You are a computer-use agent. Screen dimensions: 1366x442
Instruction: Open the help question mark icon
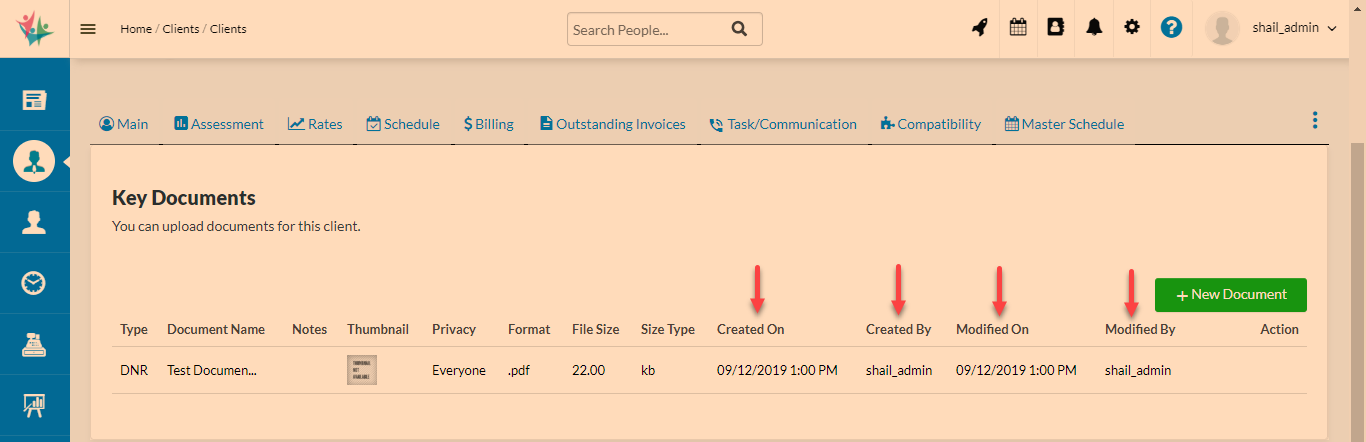click(x=1172, y=28)
